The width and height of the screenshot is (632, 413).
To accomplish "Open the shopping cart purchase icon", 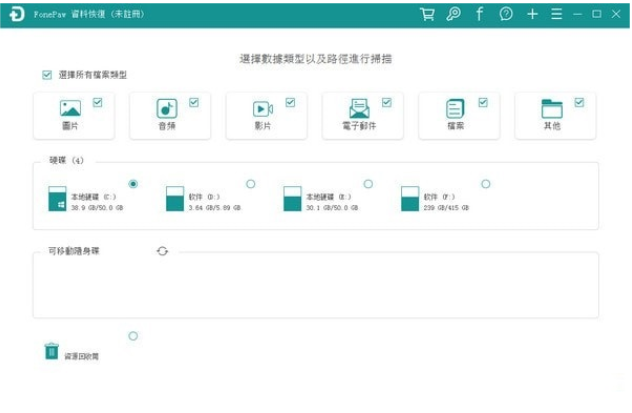I will point(428,14).
